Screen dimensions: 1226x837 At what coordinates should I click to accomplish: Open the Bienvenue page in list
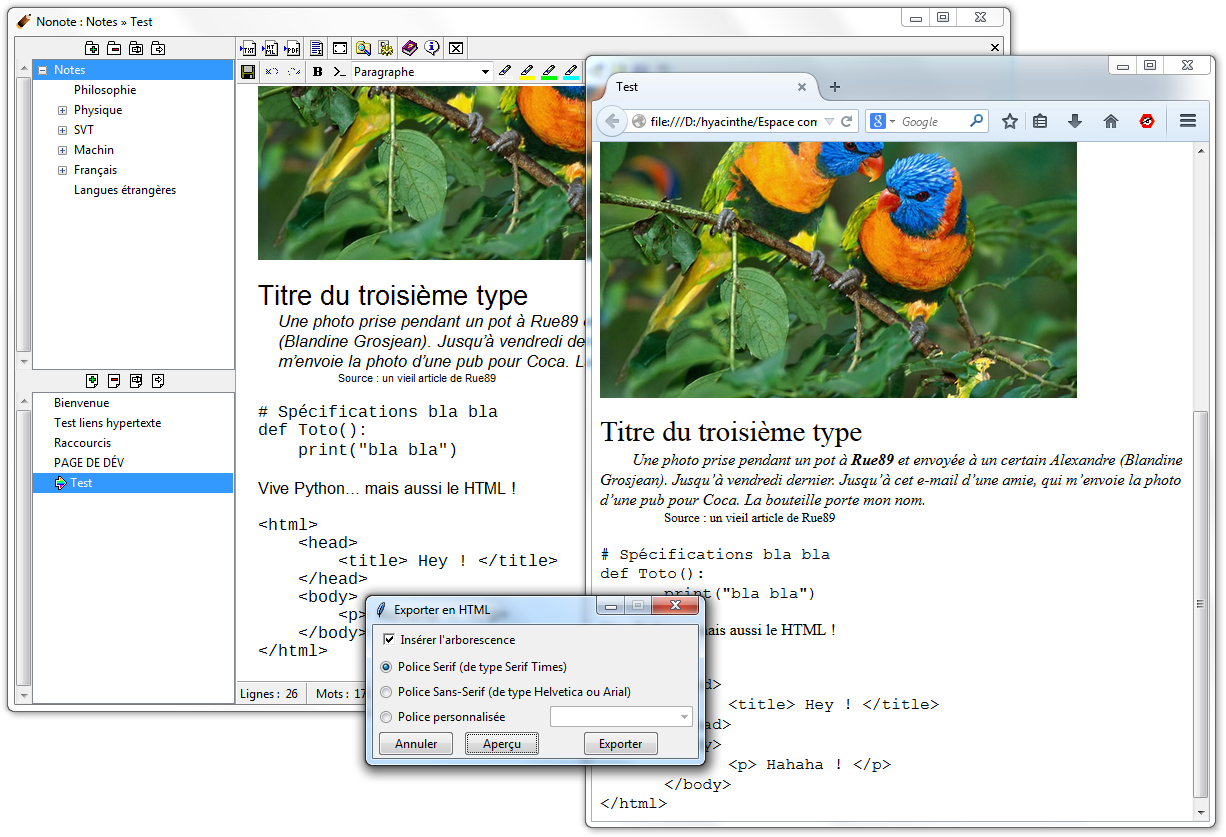(82, 403)
